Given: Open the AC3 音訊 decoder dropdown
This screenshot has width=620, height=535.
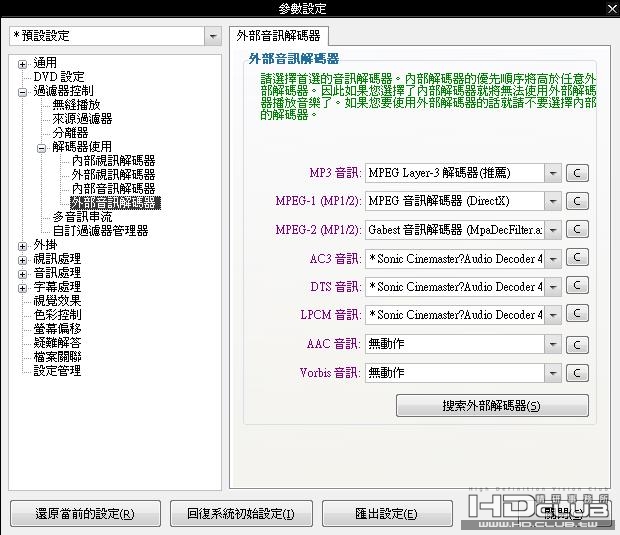Looking at the screenshot, I should click(x=553, y=259).
